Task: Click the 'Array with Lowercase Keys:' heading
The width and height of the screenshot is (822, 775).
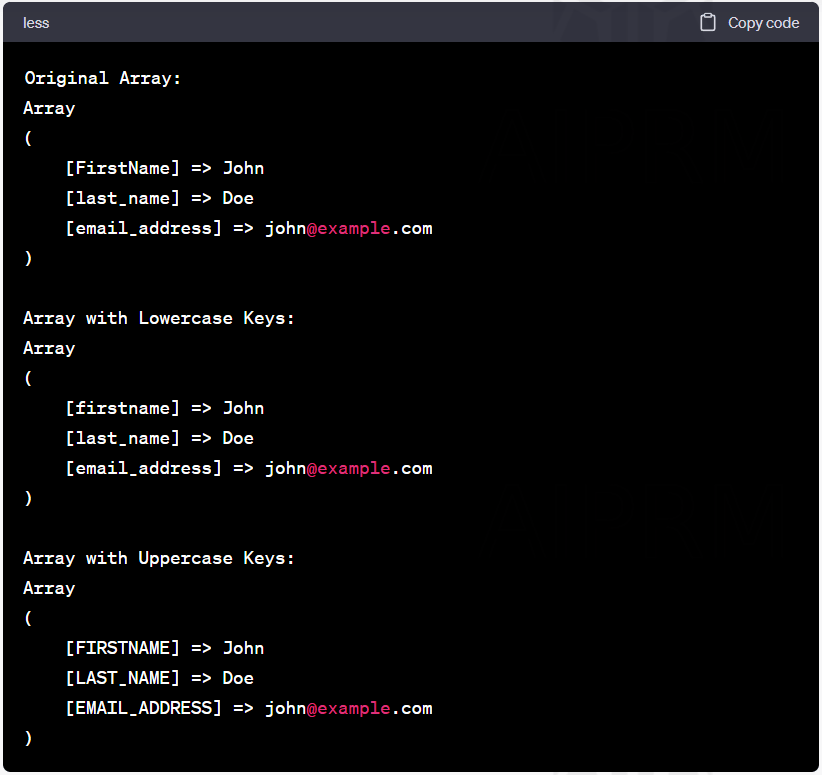Action: tap(158, 318)
